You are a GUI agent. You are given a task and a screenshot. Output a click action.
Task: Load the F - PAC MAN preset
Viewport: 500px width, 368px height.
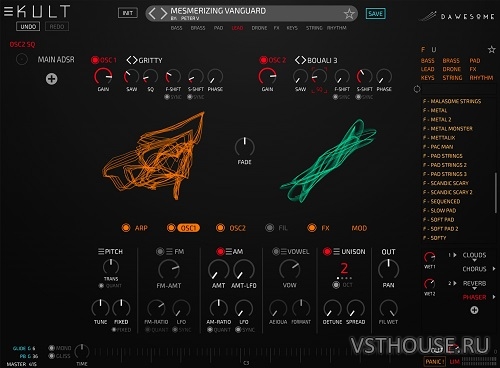tap(438, 147)
